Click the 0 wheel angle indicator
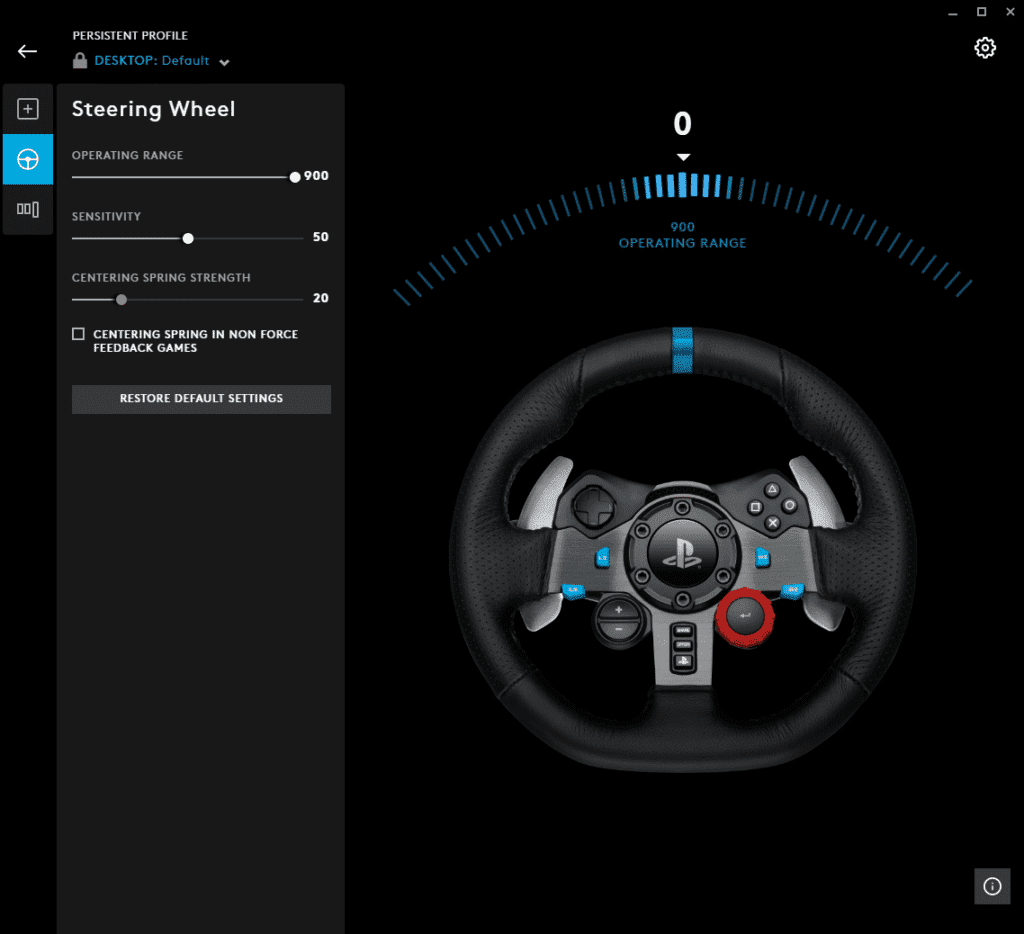The height and width of the screenshot is (934, 1024). [x=682, y=124]
